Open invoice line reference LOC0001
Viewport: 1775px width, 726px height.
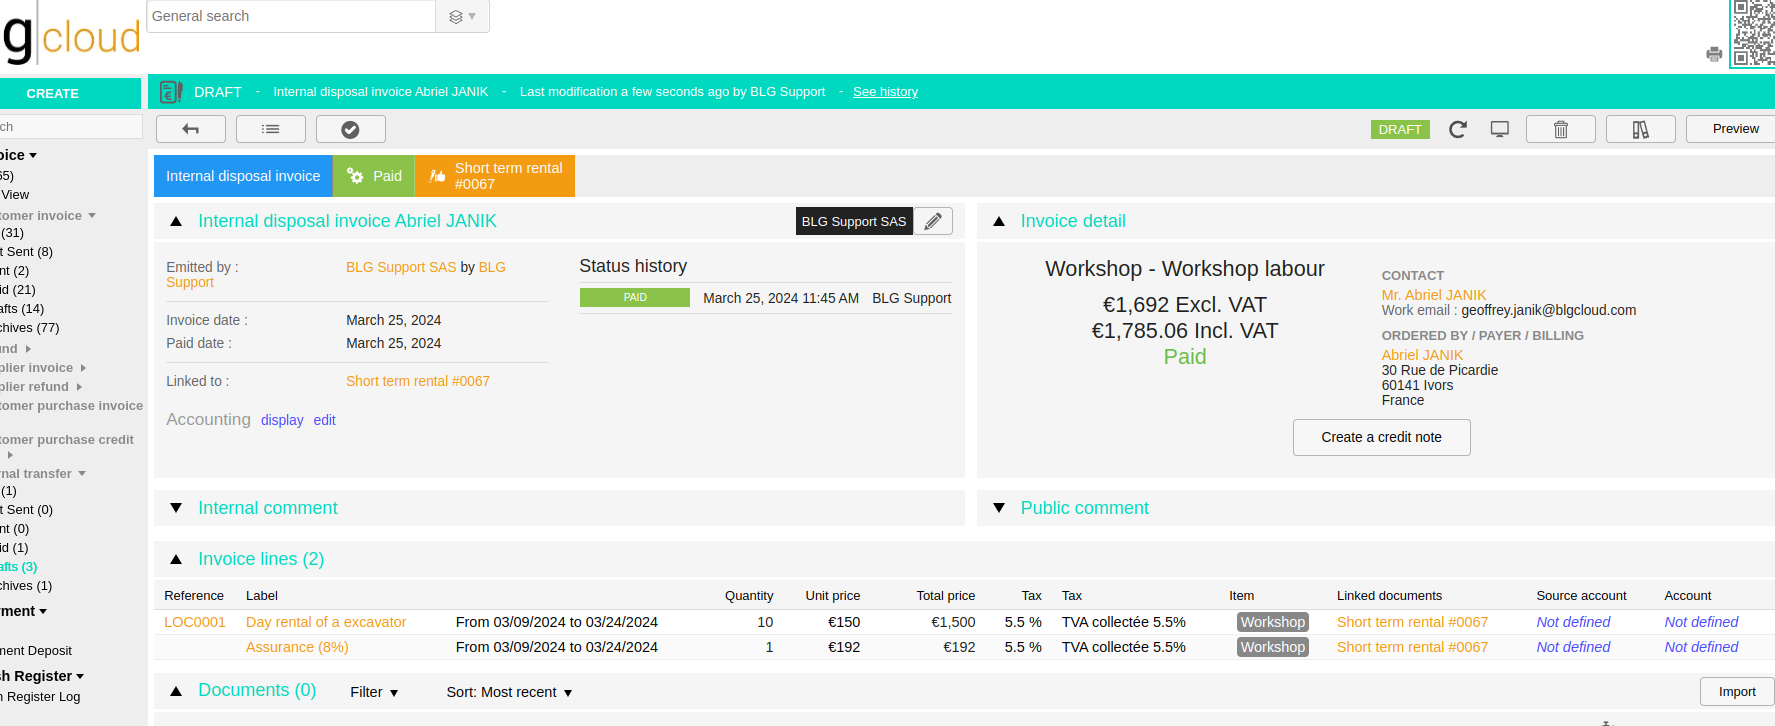[x=195, y=622]
